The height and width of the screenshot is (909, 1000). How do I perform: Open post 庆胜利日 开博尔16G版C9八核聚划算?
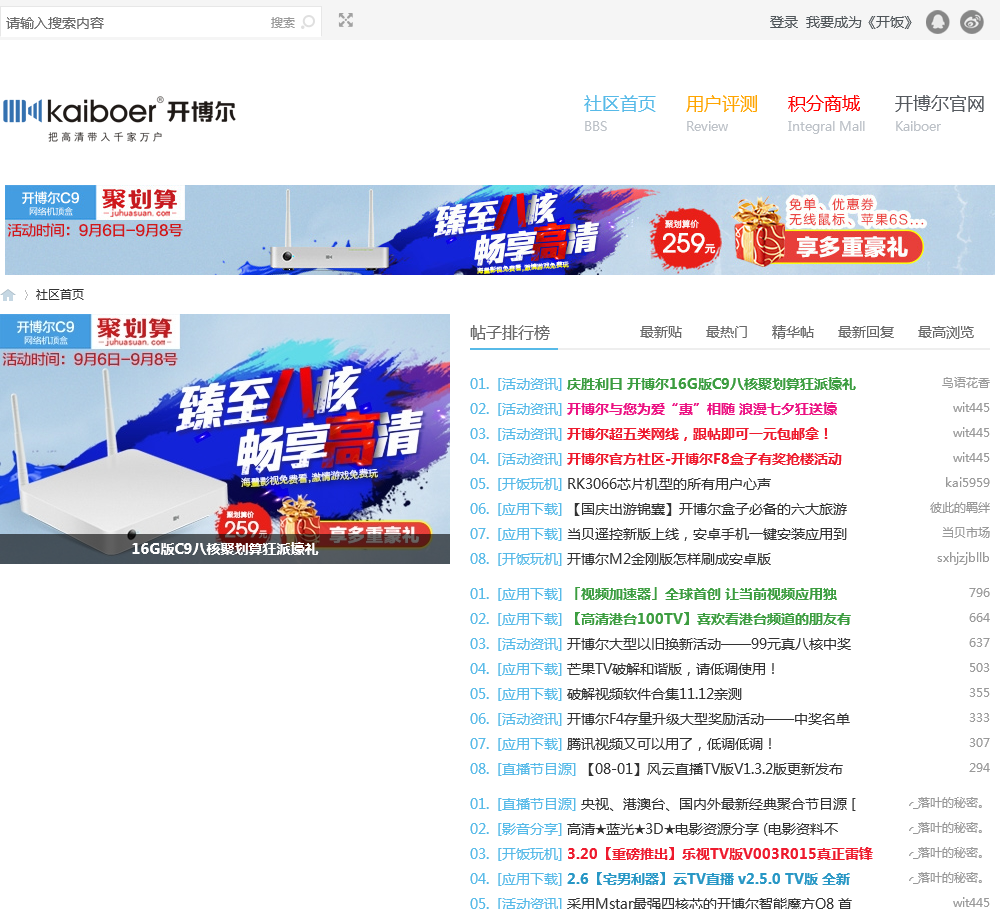(710, 384)
